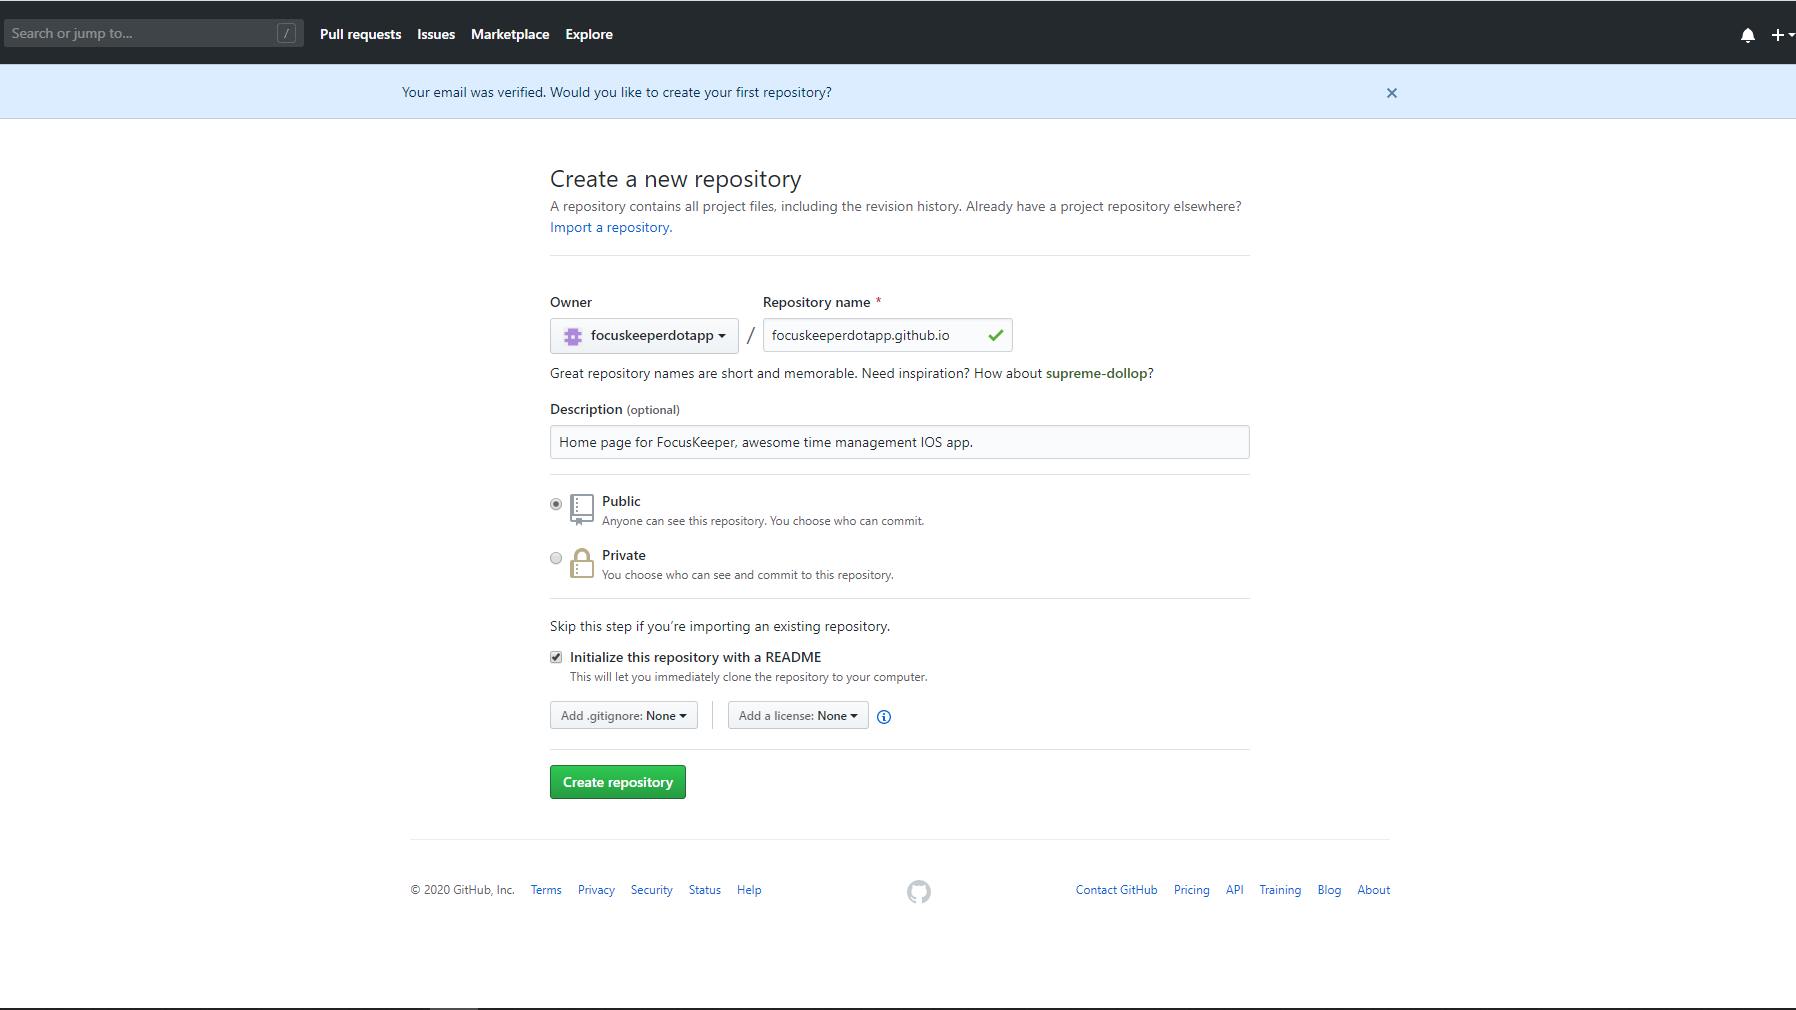
Task: Open the API footer link
Action: [x=1235, y=890]
